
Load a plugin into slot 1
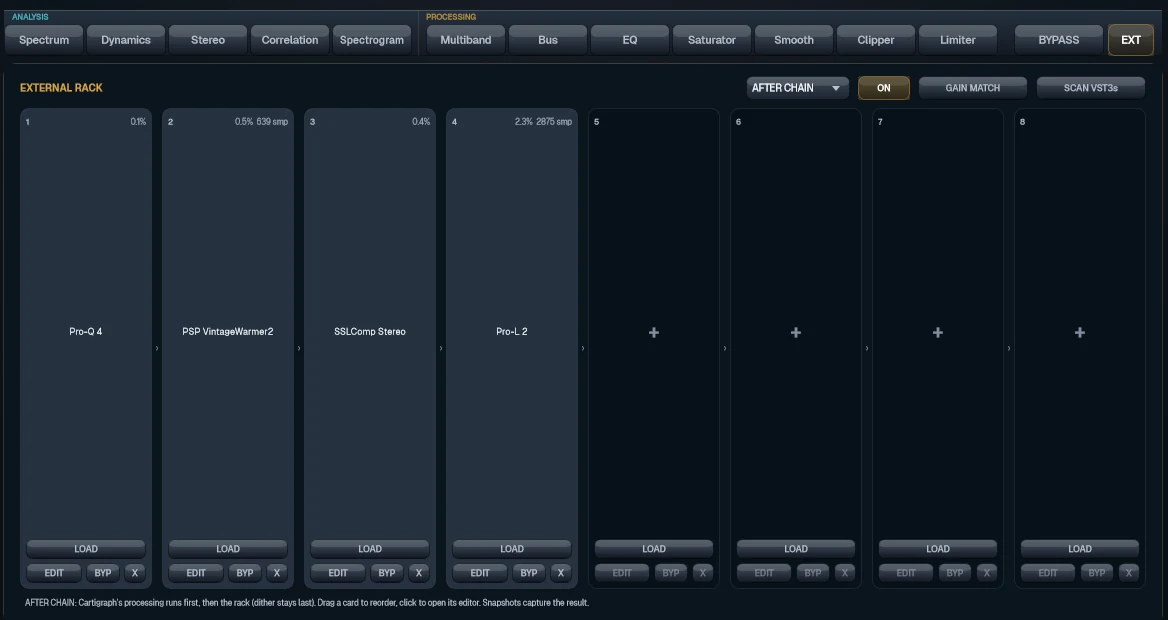tap(86, 549)
